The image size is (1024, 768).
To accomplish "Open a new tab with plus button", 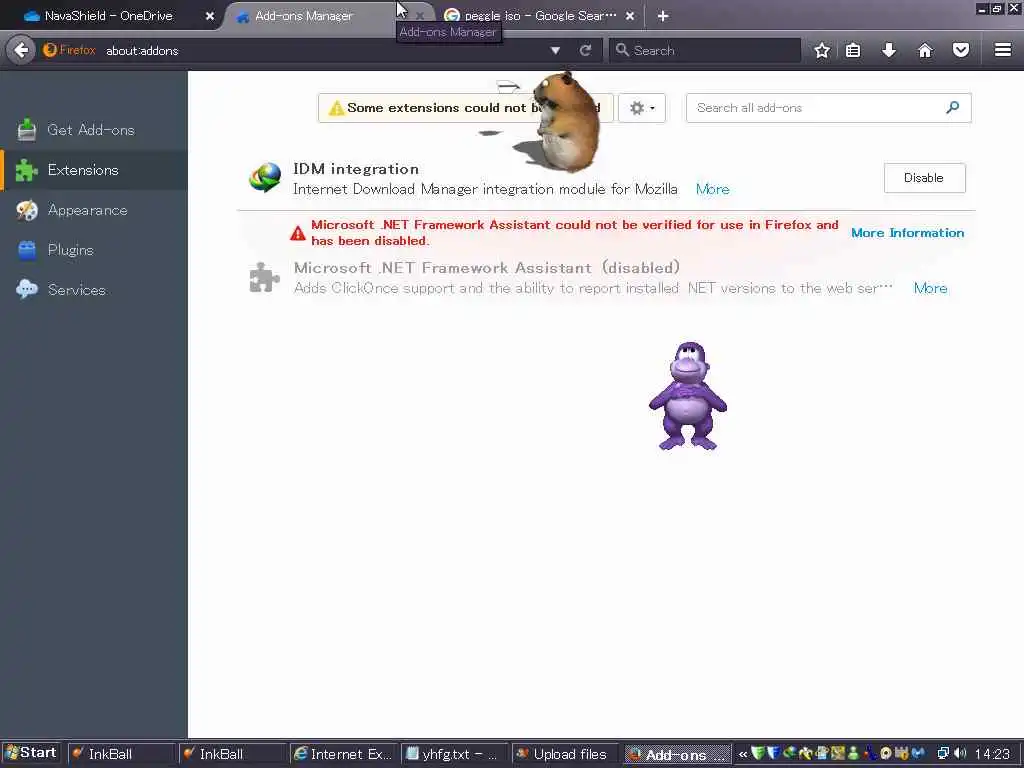I will (x=663, y=16).
